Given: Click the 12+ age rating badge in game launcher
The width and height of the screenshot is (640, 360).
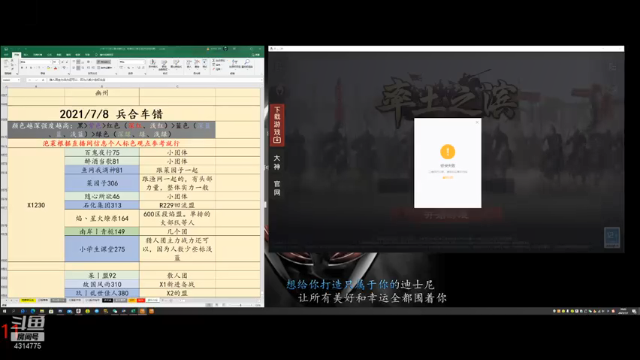Looking at the screenshot, I should pyautogui.click(x=611, y=238).
